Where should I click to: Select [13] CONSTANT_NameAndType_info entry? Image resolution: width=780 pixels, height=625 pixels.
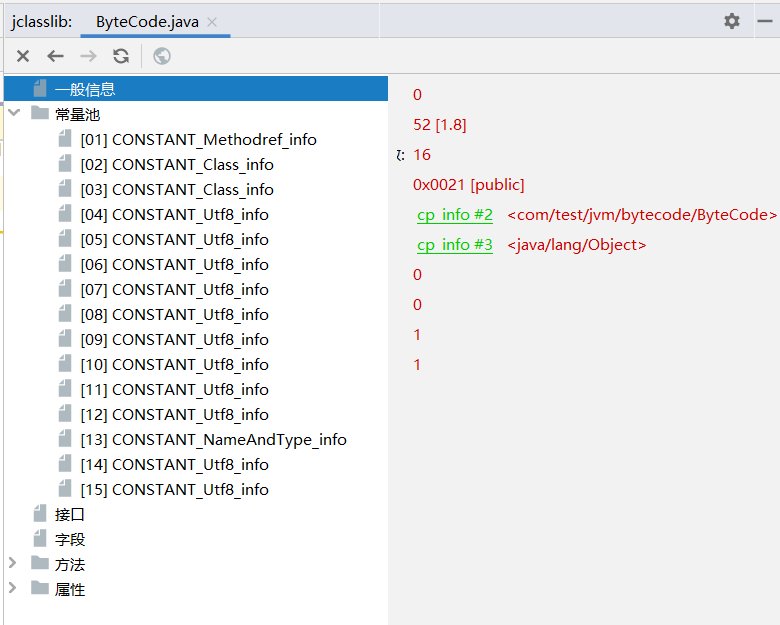tap(213, 440)
